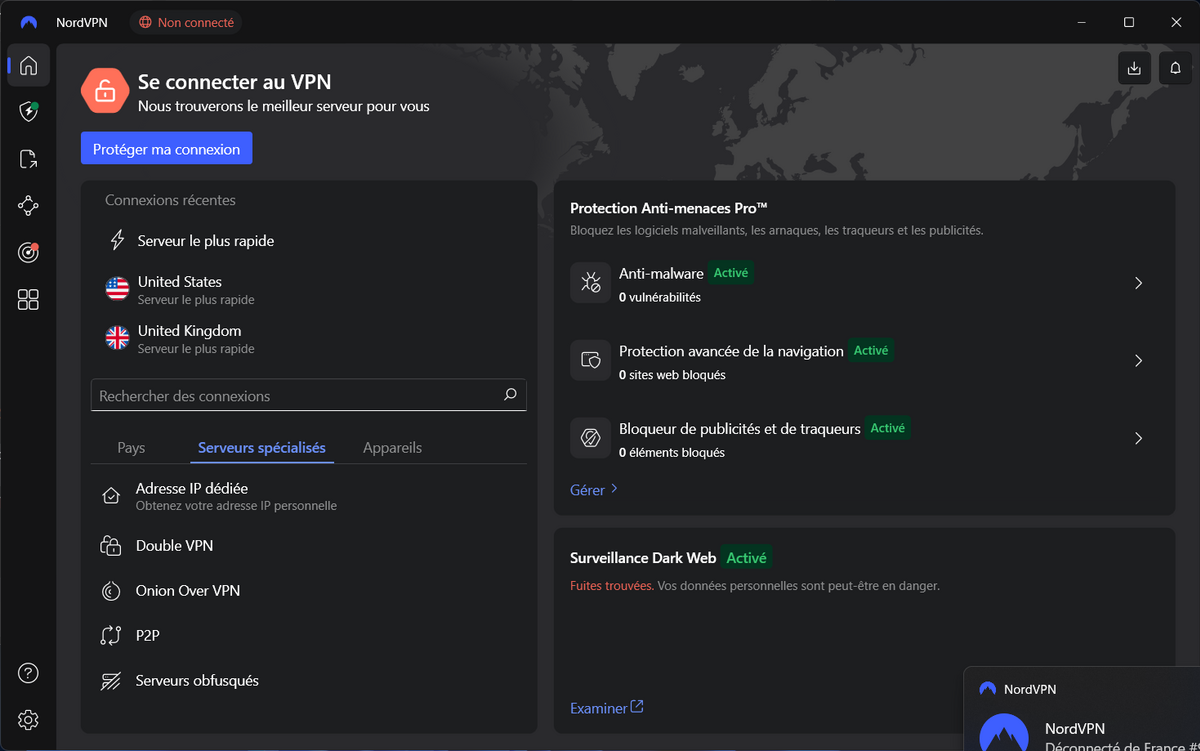Switch to the Pays tab
This screenshot has height=751, width=1200.
(x=131, y=447)
